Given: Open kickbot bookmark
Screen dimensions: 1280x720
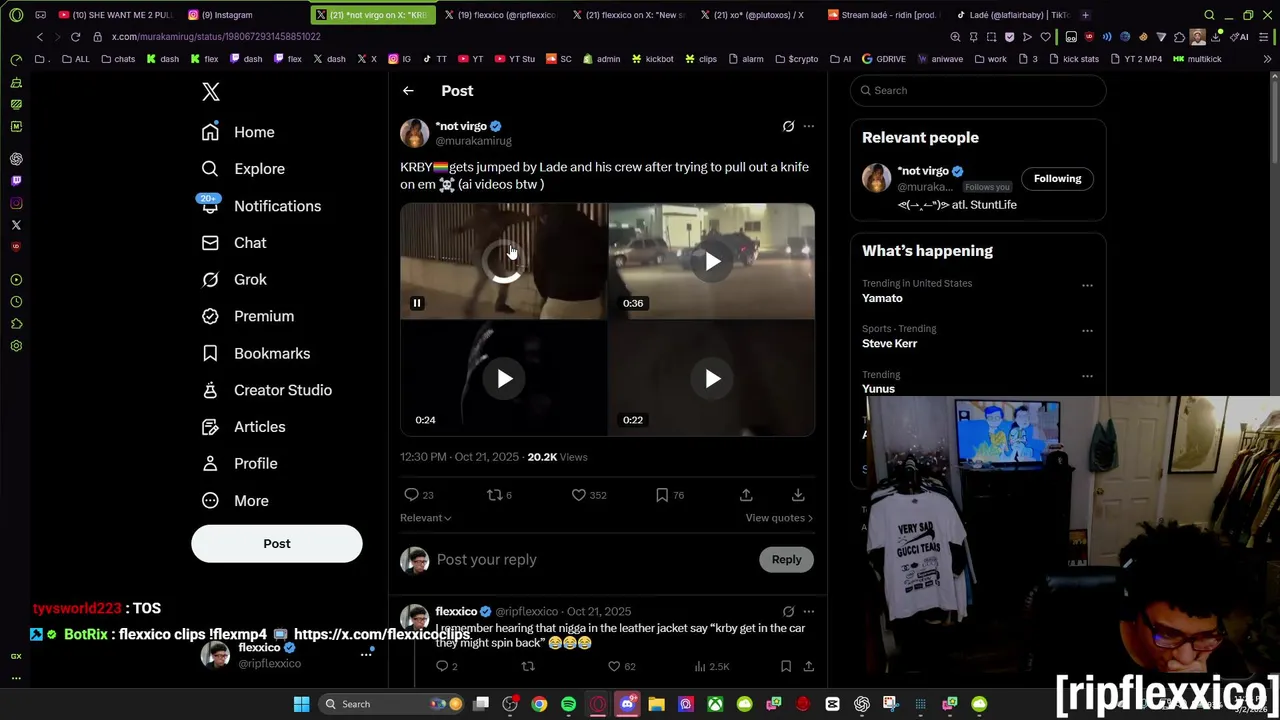Looking at the screenshot, I should coord(652,59).
